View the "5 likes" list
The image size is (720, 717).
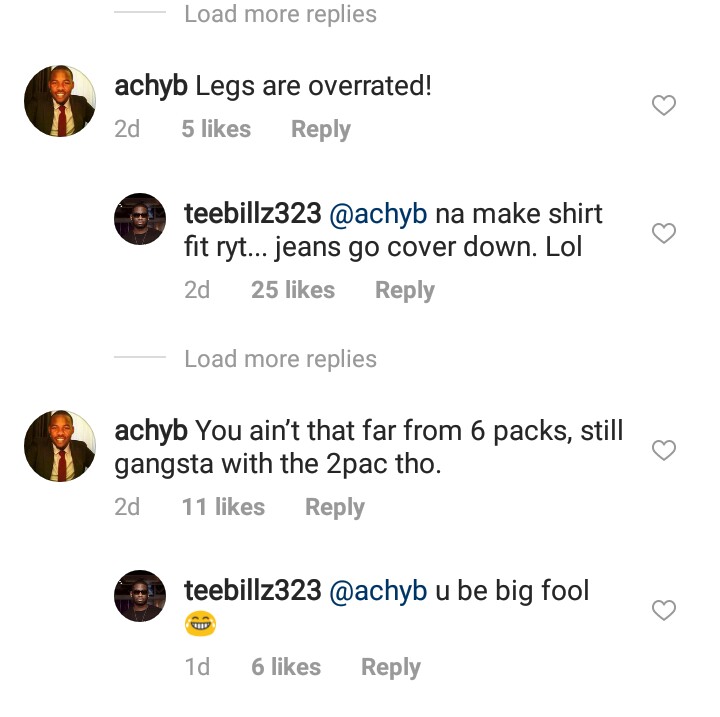[216, 129]
